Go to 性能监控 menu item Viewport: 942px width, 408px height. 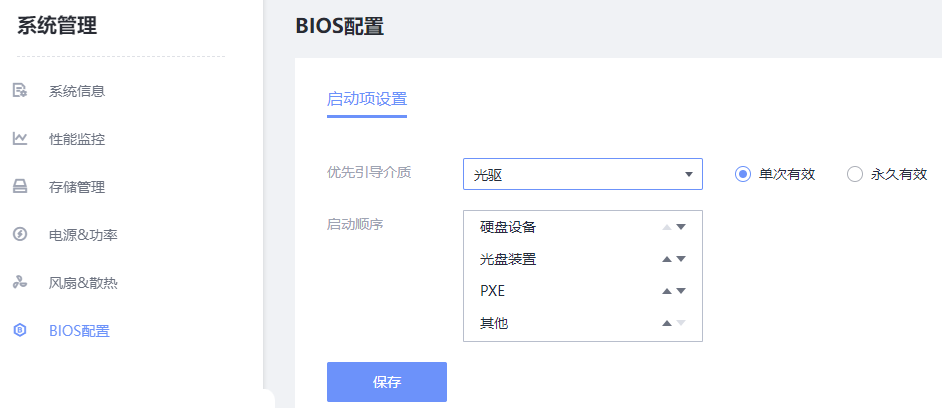tap(77, 139)
